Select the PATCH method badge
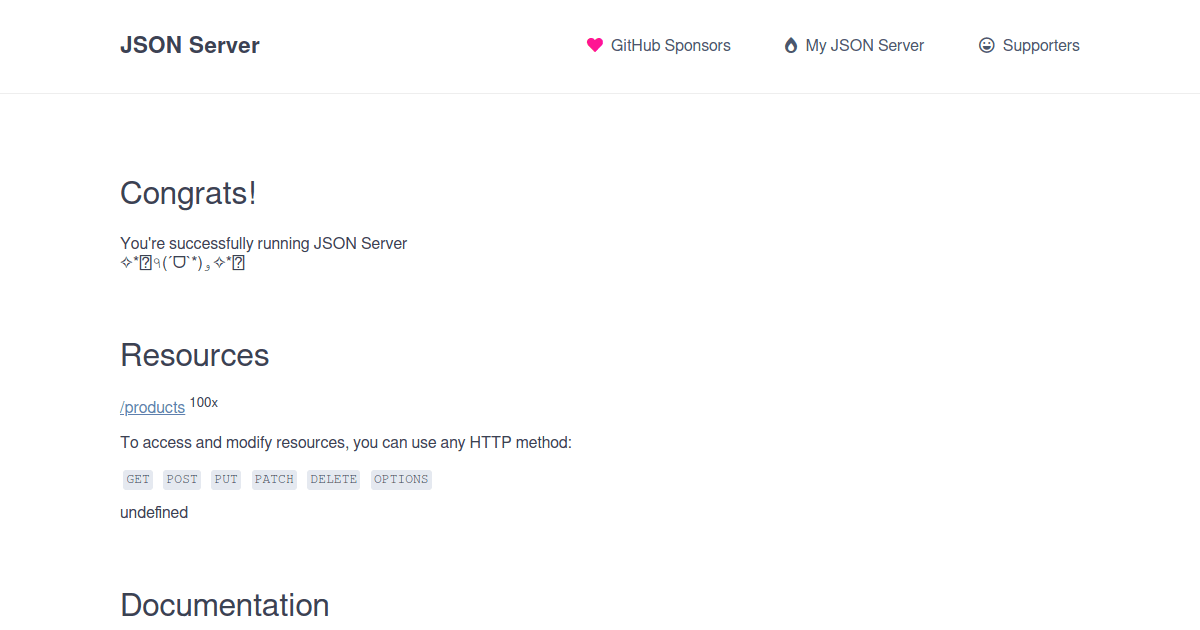Viewport: 1200px width, 630px height. coord(273,479)
